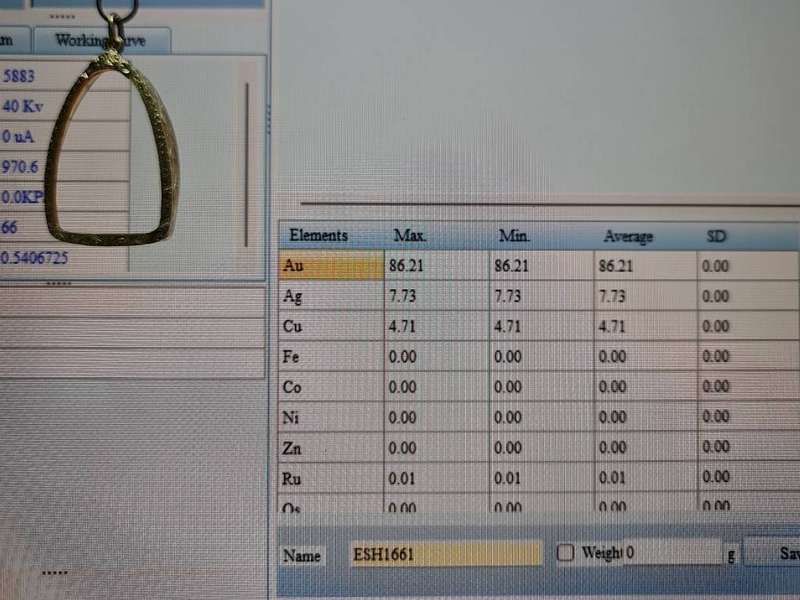
Task: Select the Ru element row
Action: pyautogui.click(x=330, y=478)
